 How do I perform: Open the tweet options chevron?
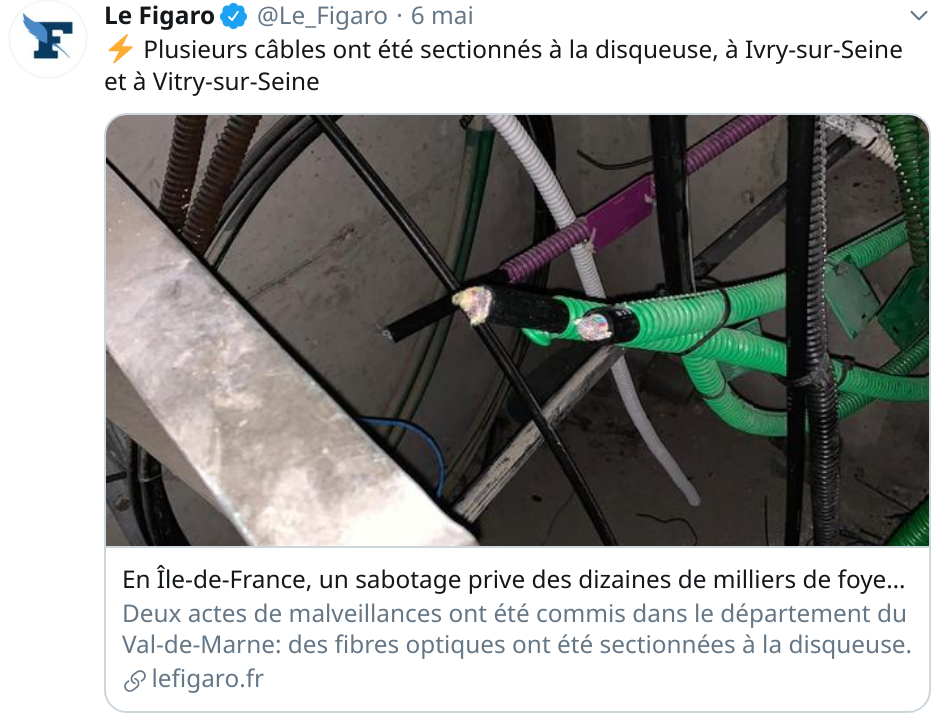click(919, 16)
